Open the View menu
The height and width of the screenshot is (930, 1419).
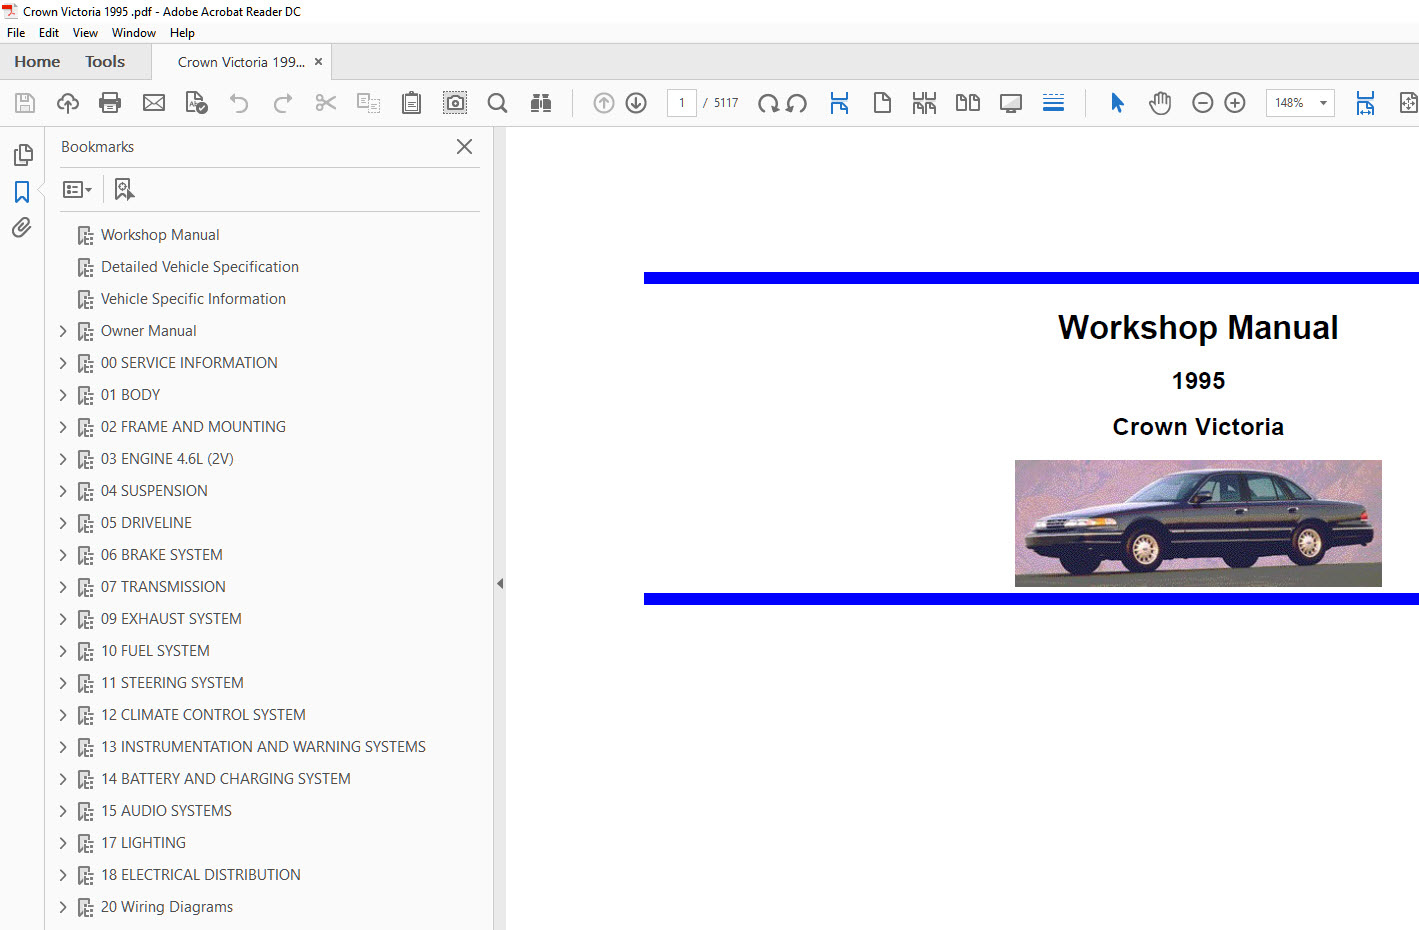(x=85, y=33)
